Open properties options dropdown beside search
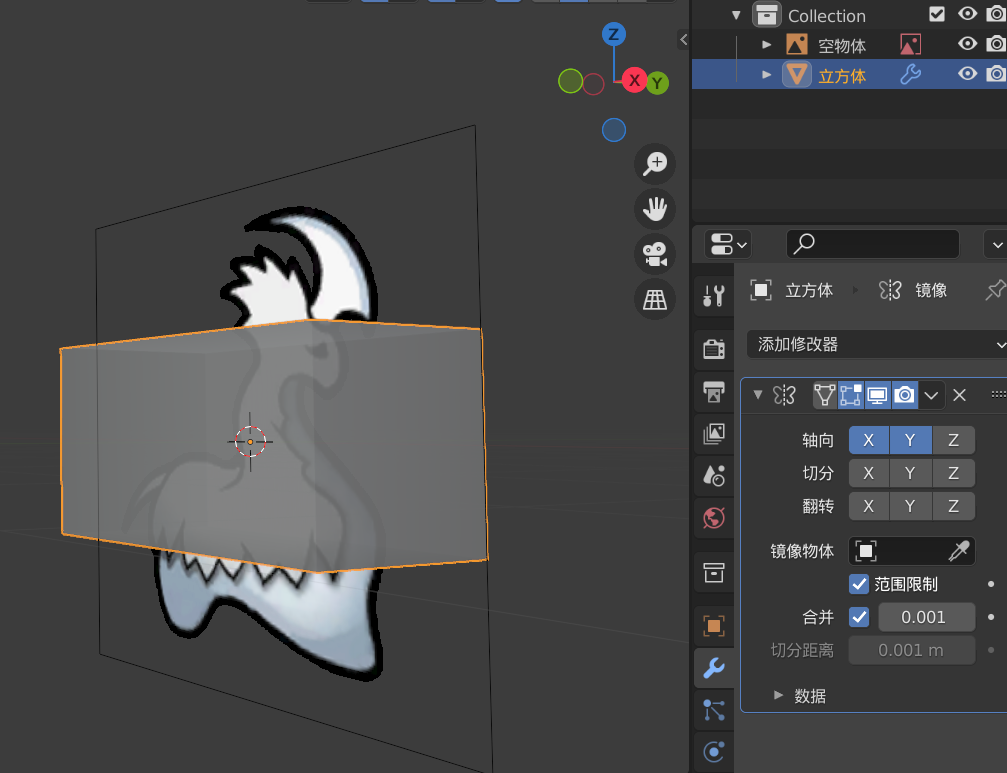The height and width of the screenshot is (773, 1007). point(995,245)
